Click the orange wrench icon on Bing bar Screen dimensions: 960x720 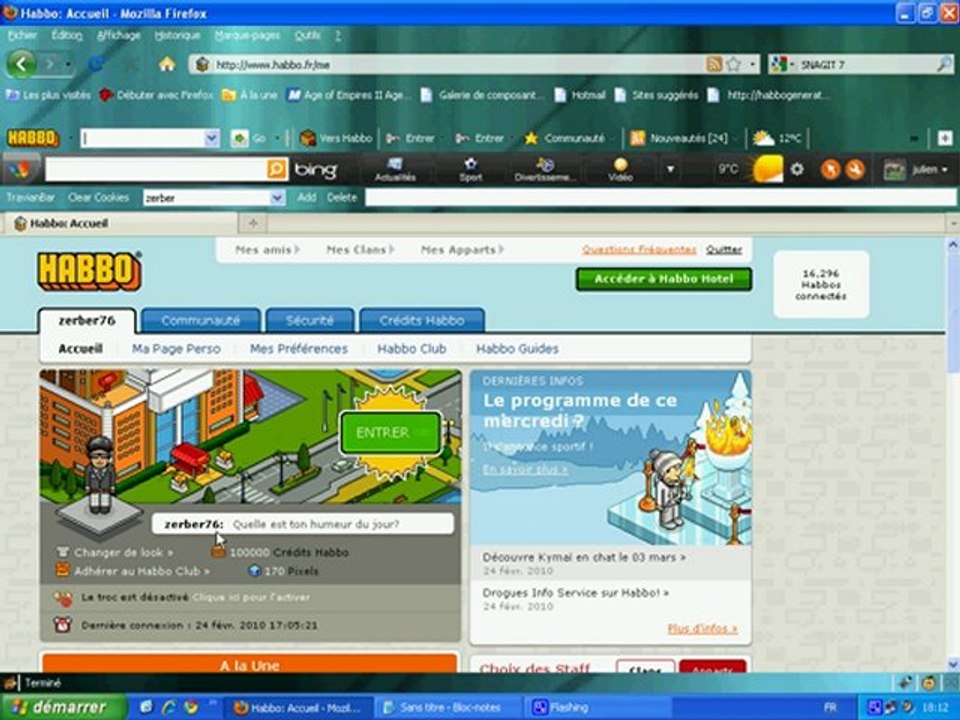855,169
